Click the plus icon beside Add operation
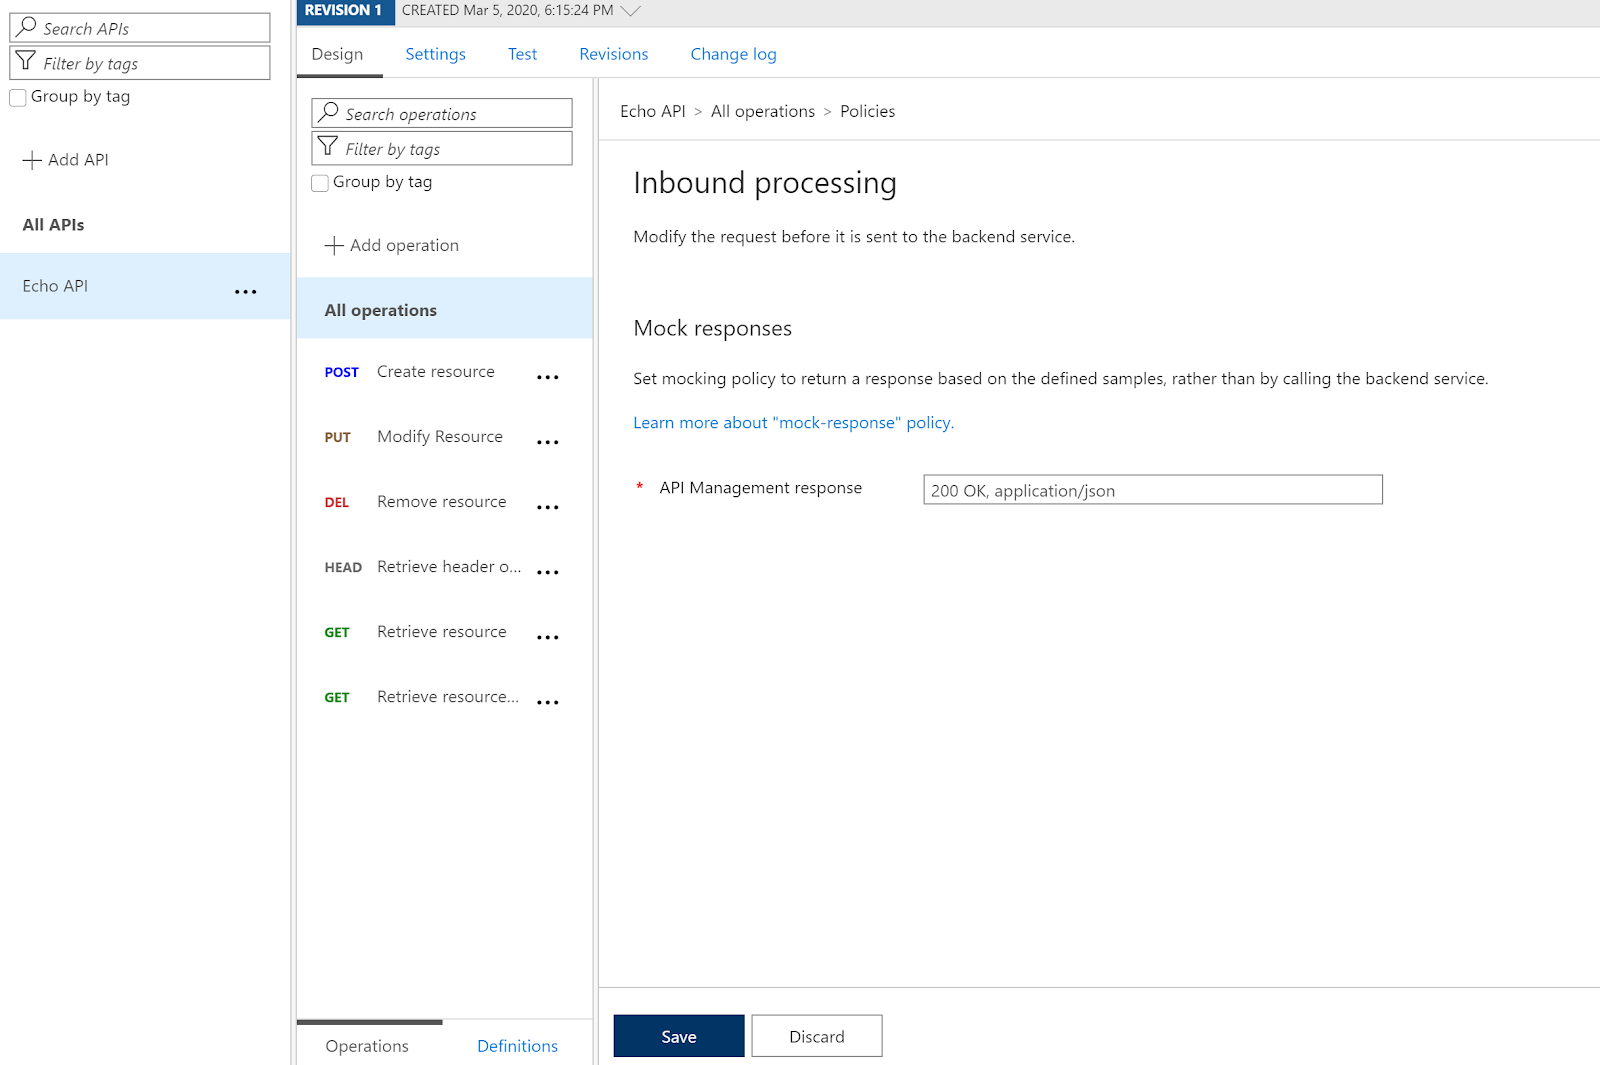The width and height of the screenshot is (1600, 1065). [x=334, y=246]
